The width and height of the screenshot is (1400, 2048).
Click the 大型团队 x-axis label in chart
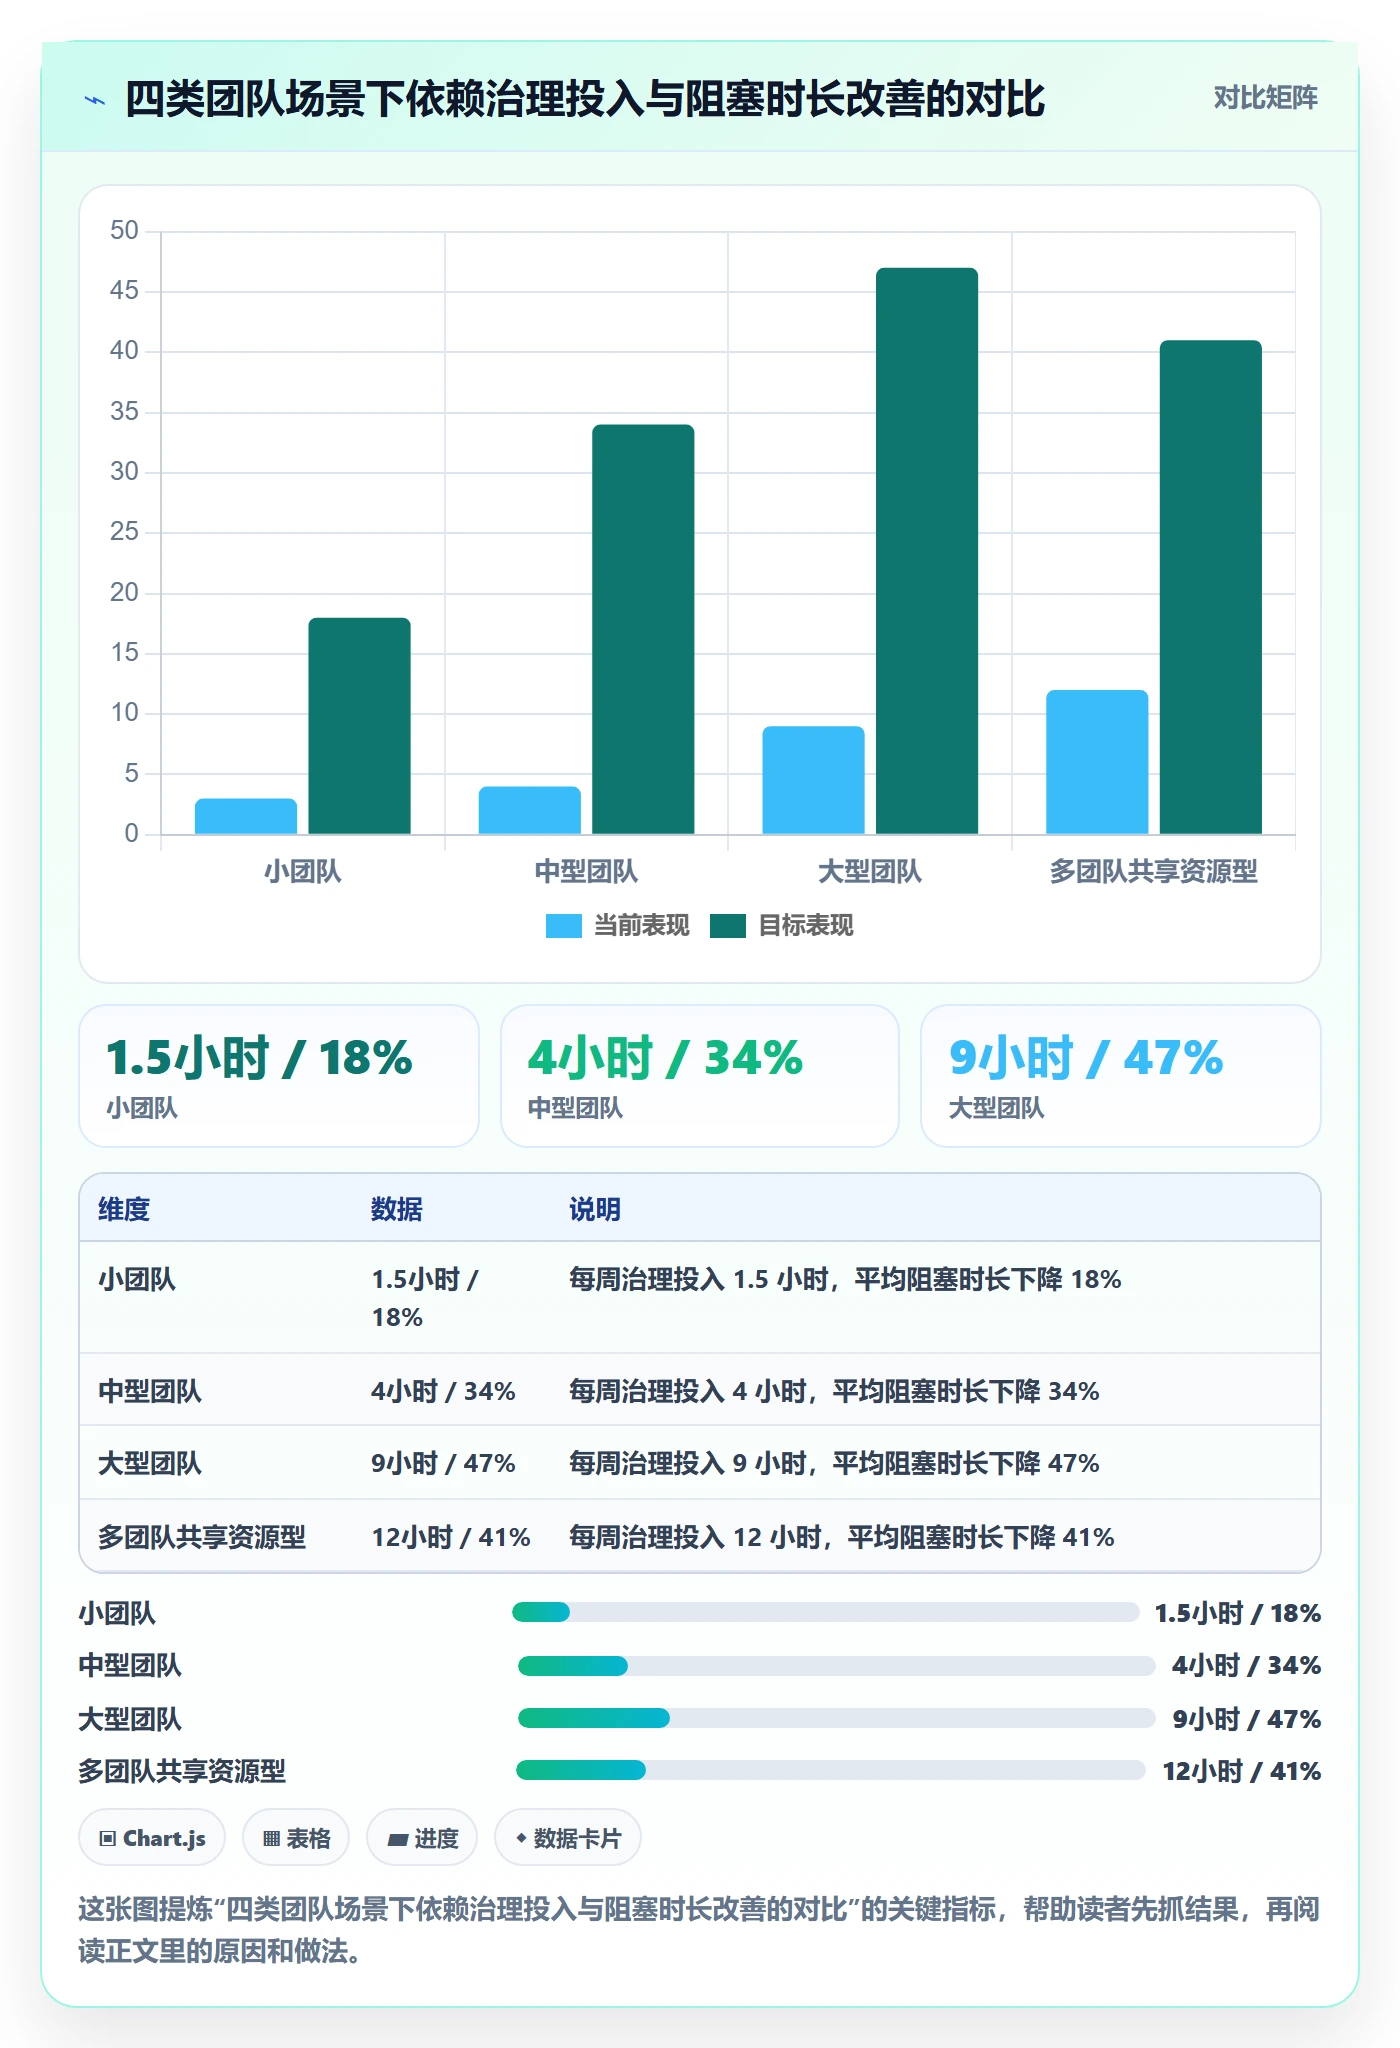[869, 872]
